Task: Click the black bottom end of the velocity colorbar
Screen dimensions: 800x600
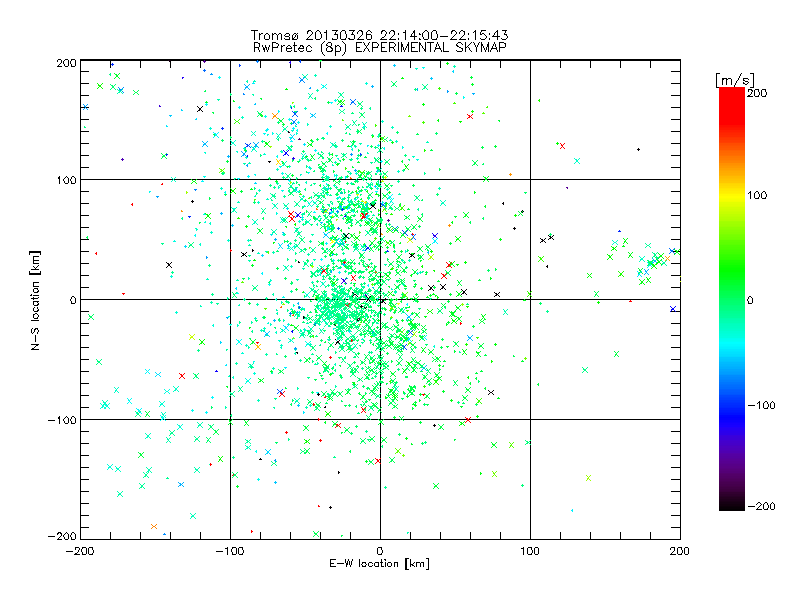Action: point(732,503)
